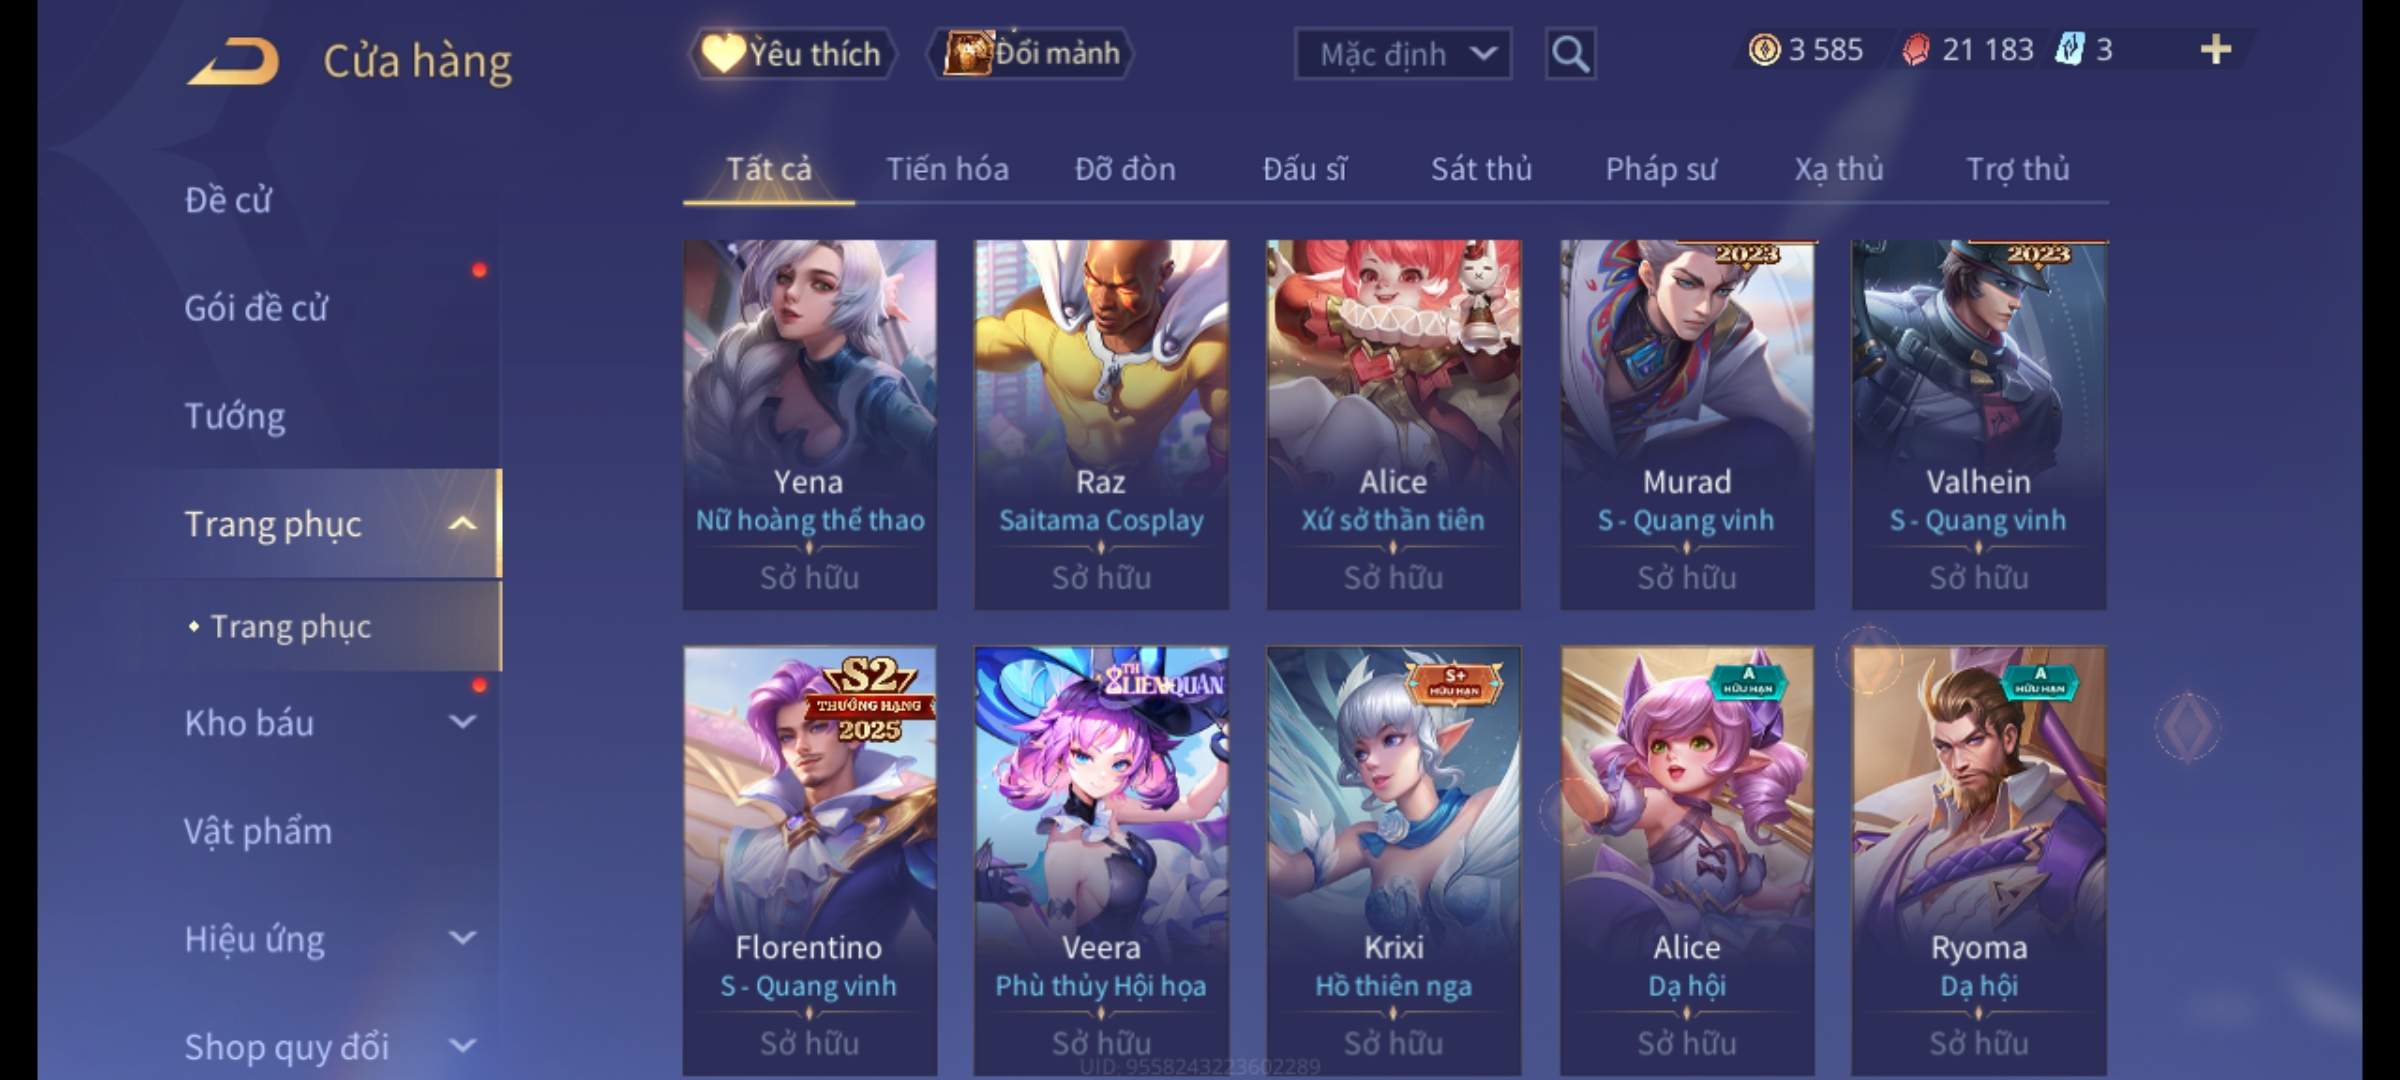The image size is (2400, 1080).
Task: Switch to the Tiến hóa tab
Action: tap(947, 170)
